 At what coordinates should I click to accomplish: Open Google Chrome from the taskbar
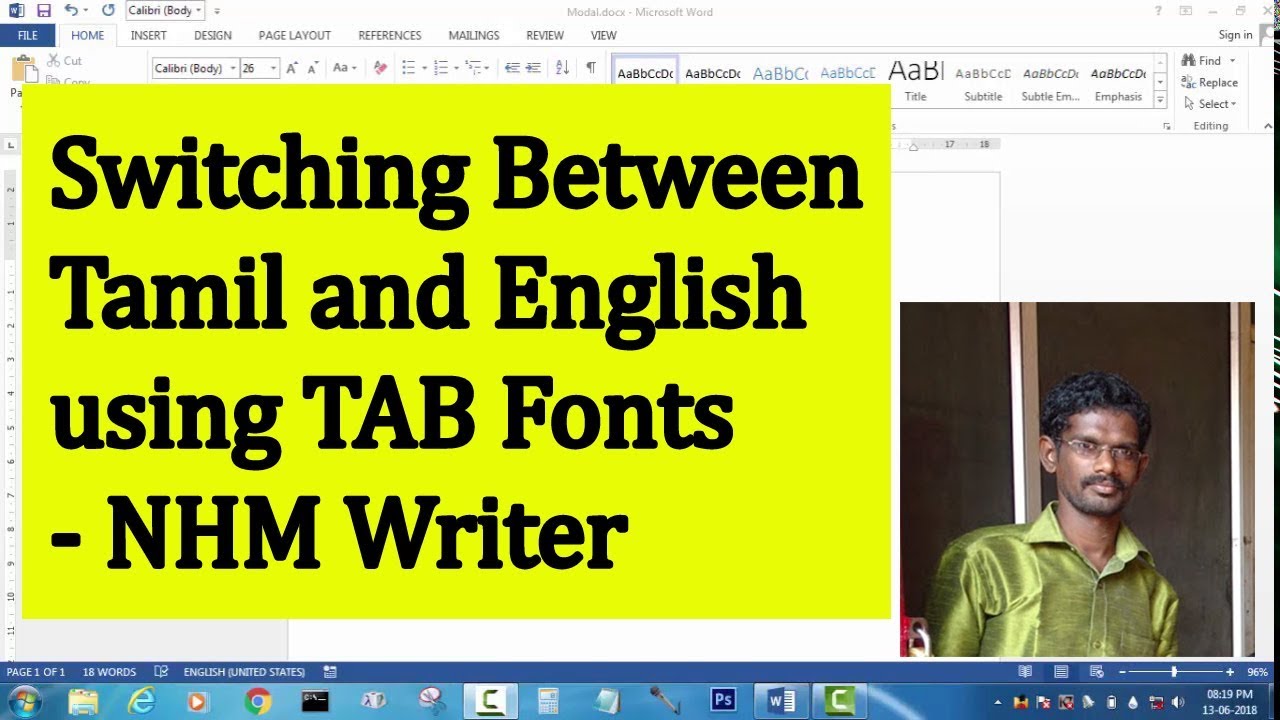[x=257, y=701]
